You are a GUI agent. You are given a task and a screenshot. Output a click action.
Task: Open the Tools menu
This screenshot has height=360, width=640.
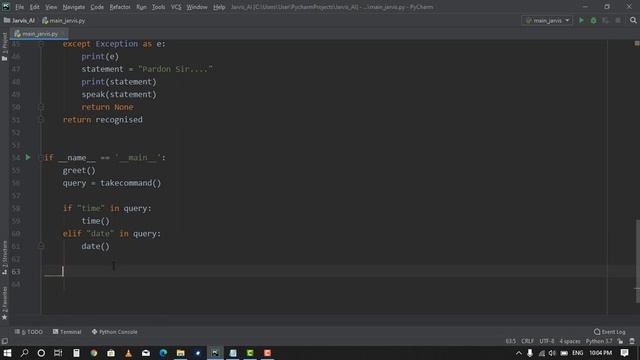click(x=158, y=7)
